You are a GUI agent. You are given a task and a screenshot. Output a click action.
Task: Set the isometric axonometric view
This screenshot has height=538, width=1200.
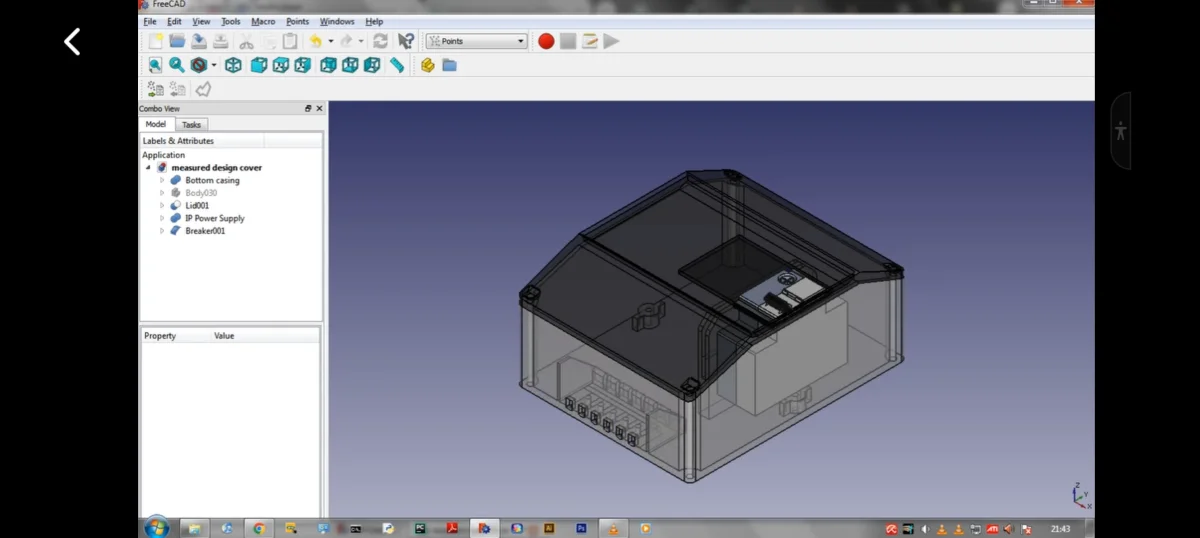(233, 65)
